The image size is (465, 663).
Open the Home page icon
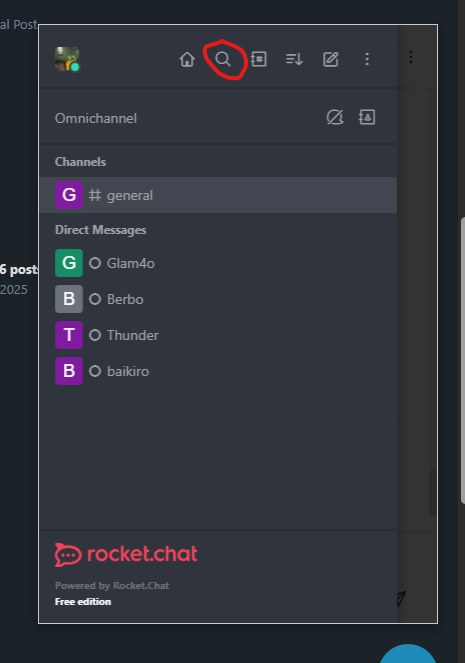(x=187, y=59)
